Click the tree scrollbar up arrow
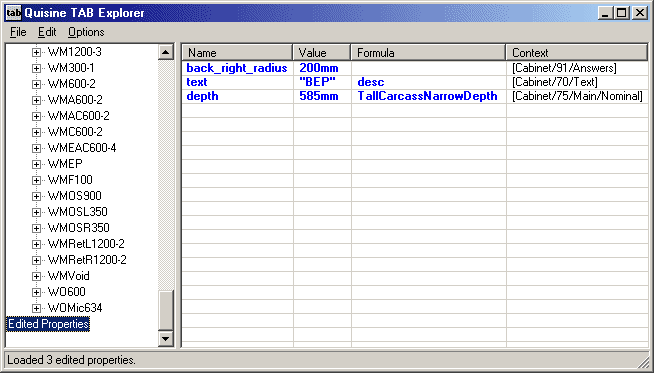This screenshot has width=654, height=373. 166,52
